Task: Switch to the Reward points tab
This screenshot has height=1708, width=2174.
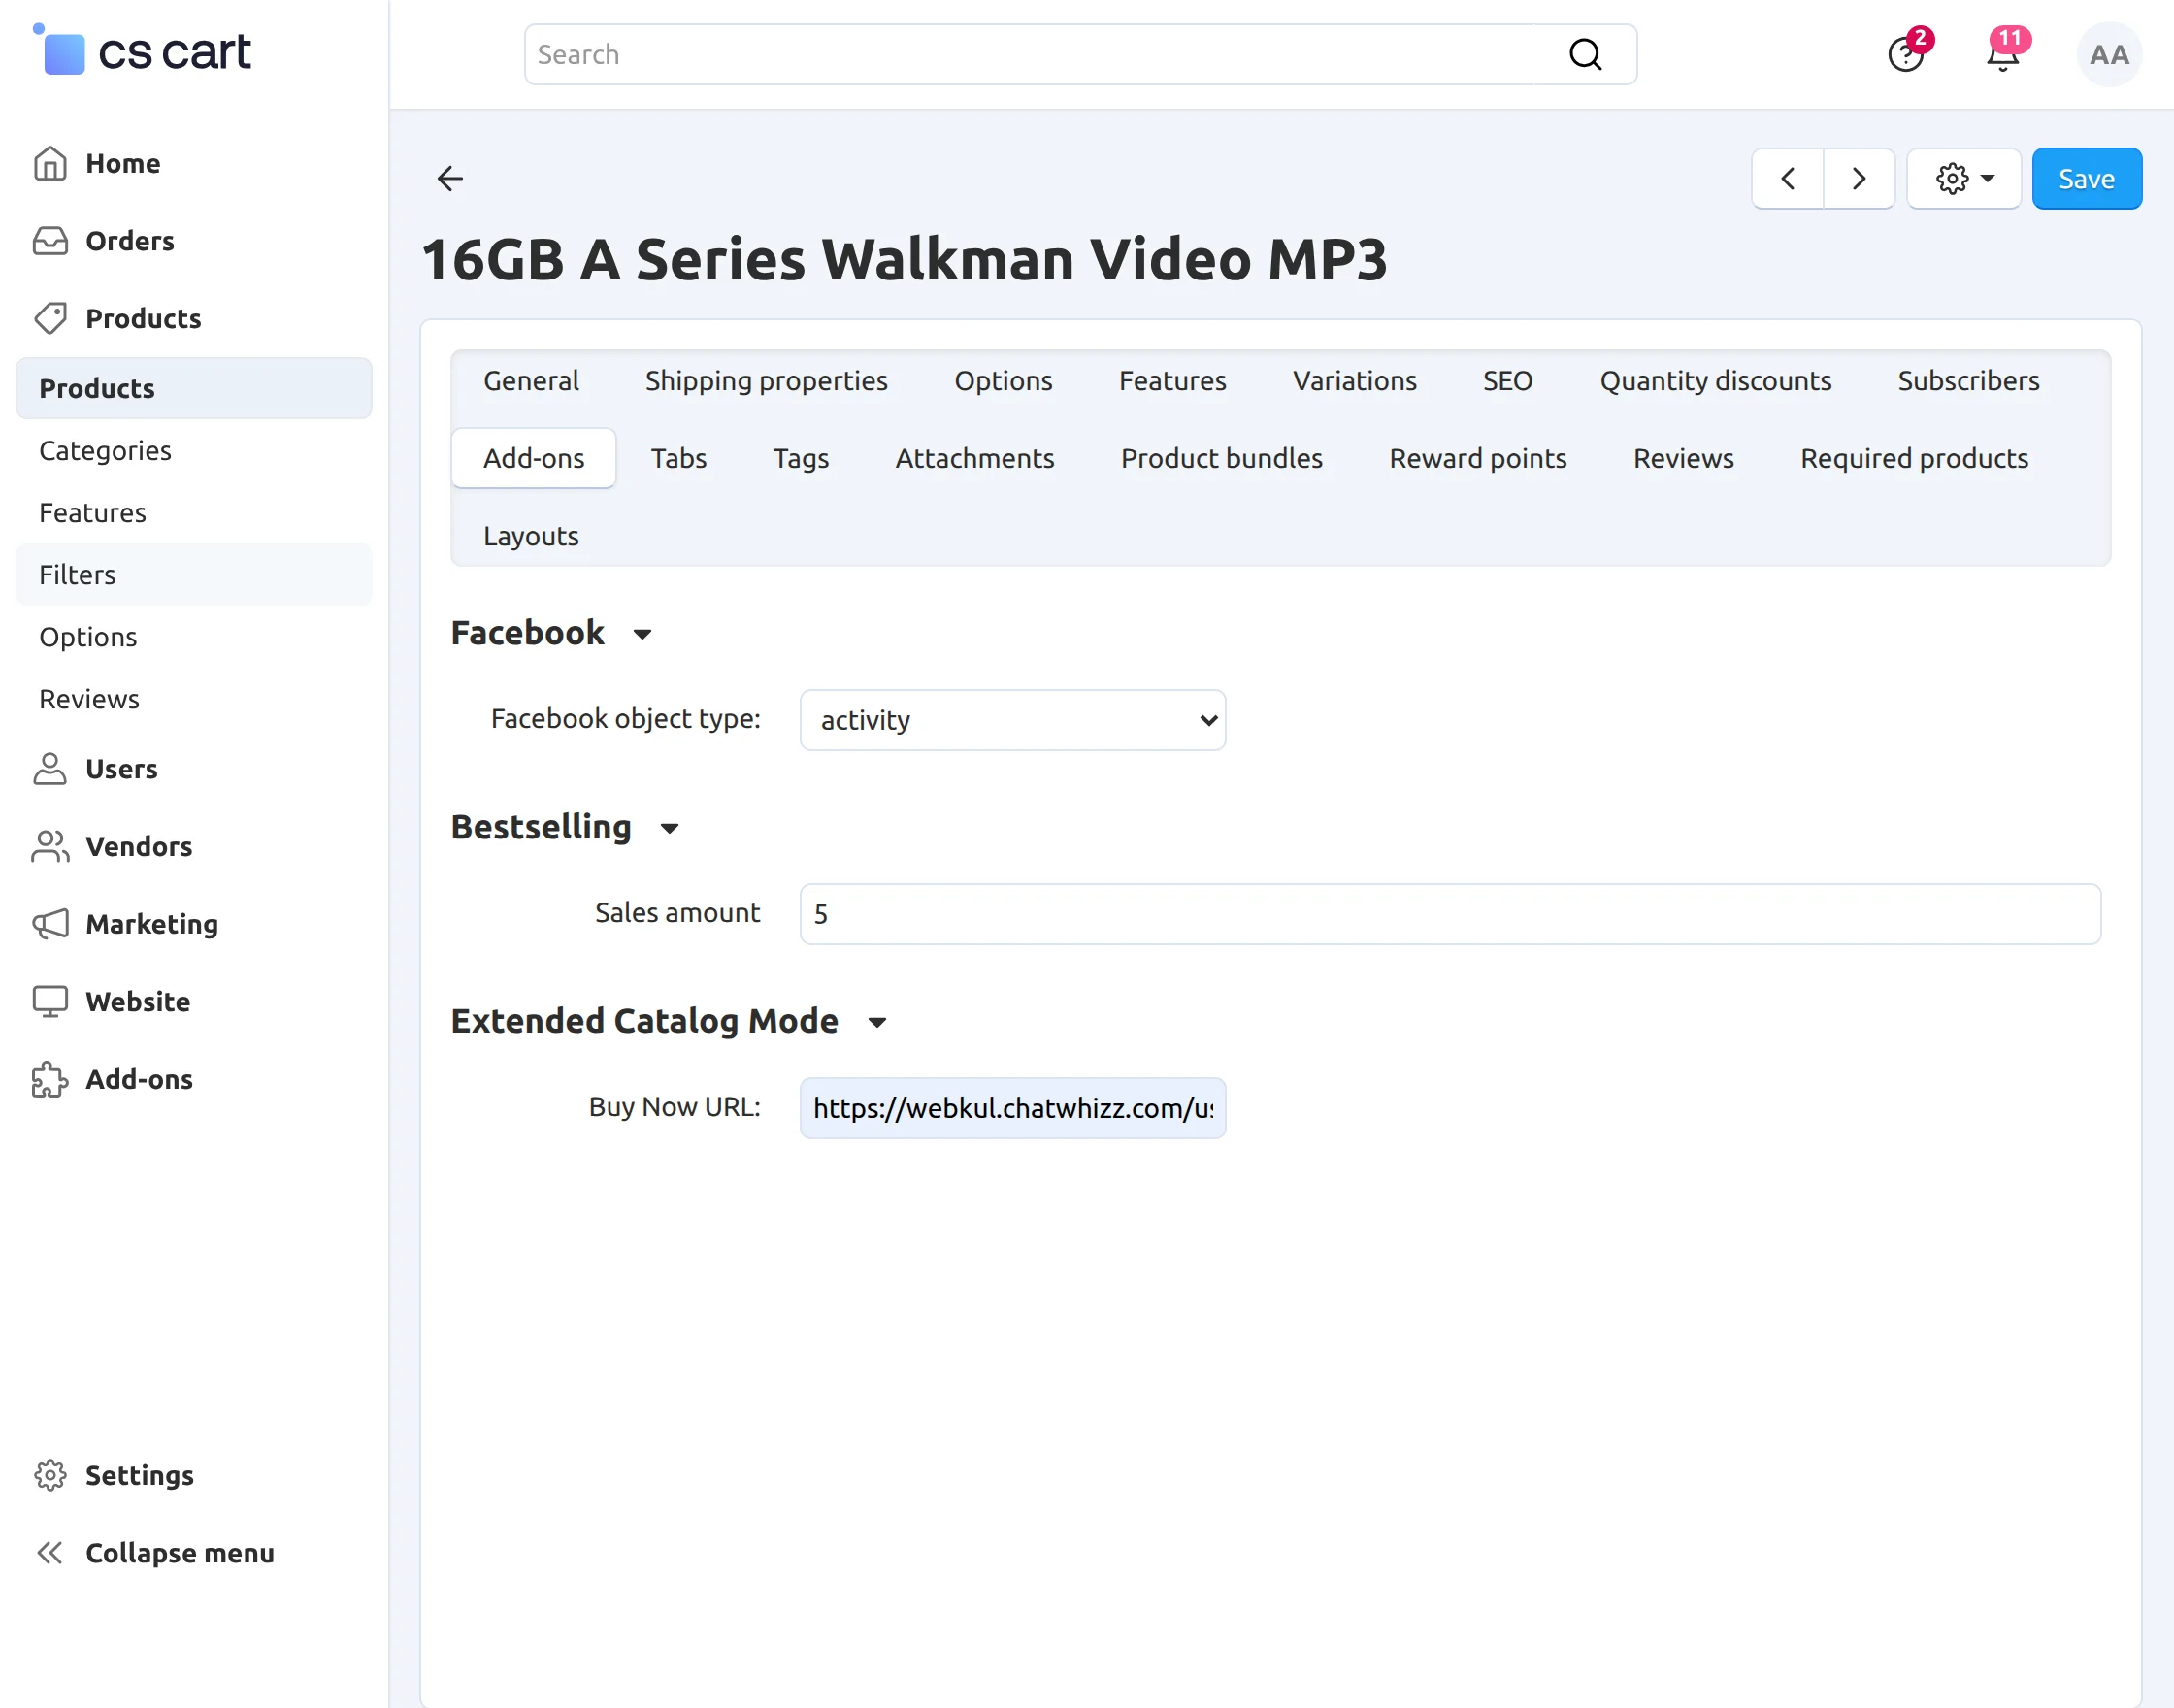Action: point(1477,458)
